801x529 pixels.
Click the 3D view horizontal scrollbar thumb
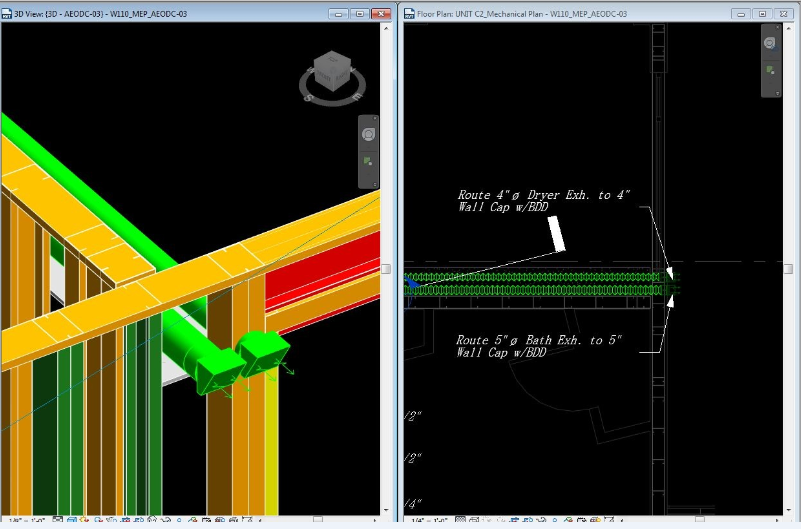pyautogui.click(x=317, y=520)
